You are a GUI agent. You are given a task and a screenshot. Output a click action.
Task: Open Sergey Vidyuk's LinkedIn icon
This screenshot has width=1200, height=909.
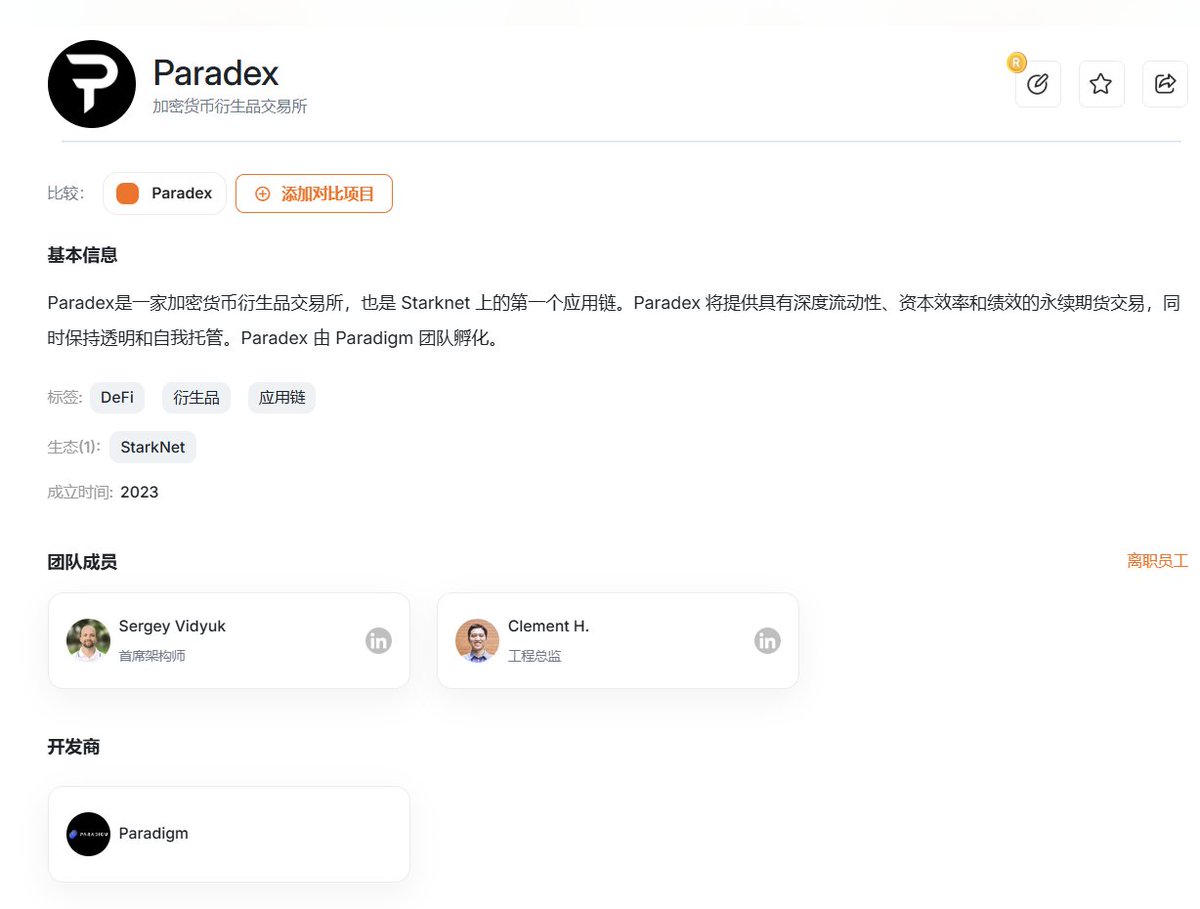378,641
